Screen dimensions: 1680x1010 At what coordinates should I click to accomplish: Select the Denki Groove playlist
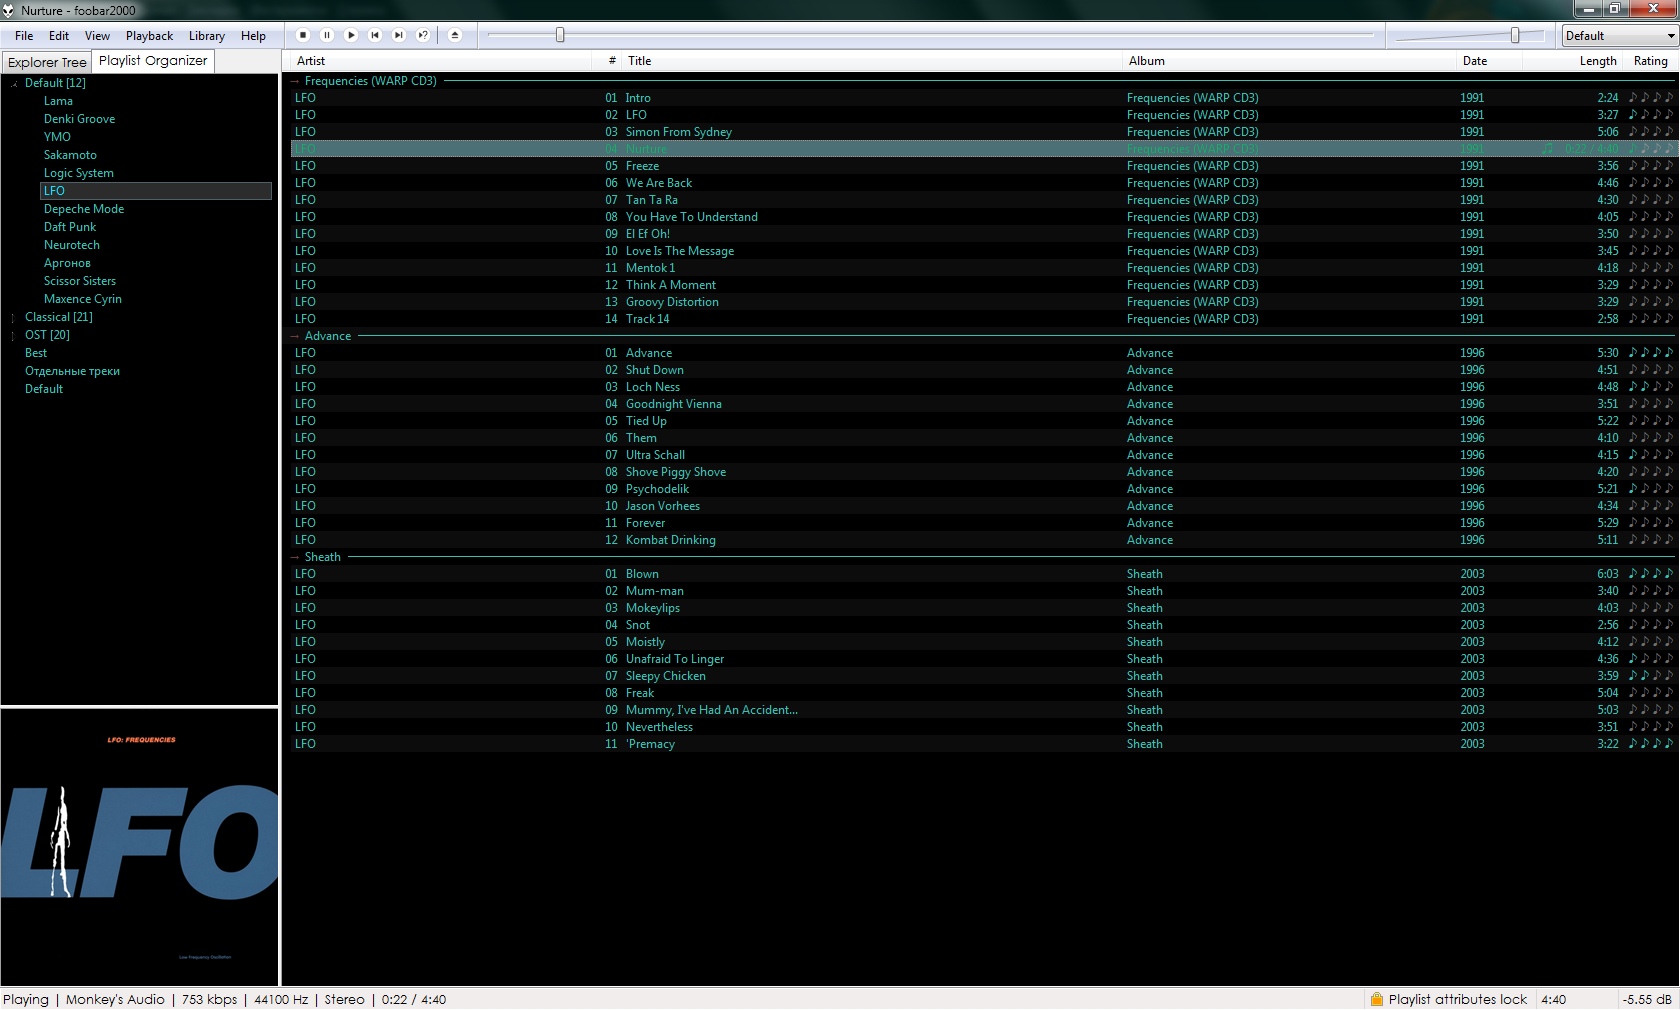(79, 119)
